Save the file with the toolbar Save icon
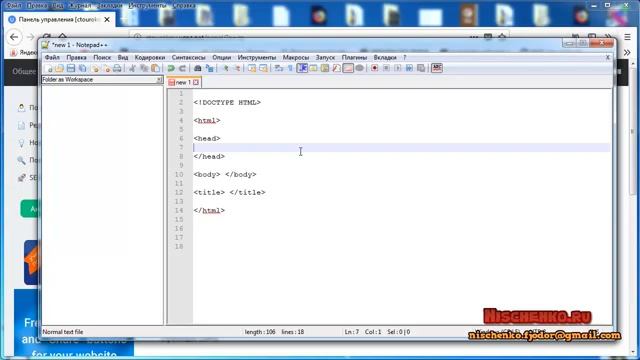 (71, 68)
